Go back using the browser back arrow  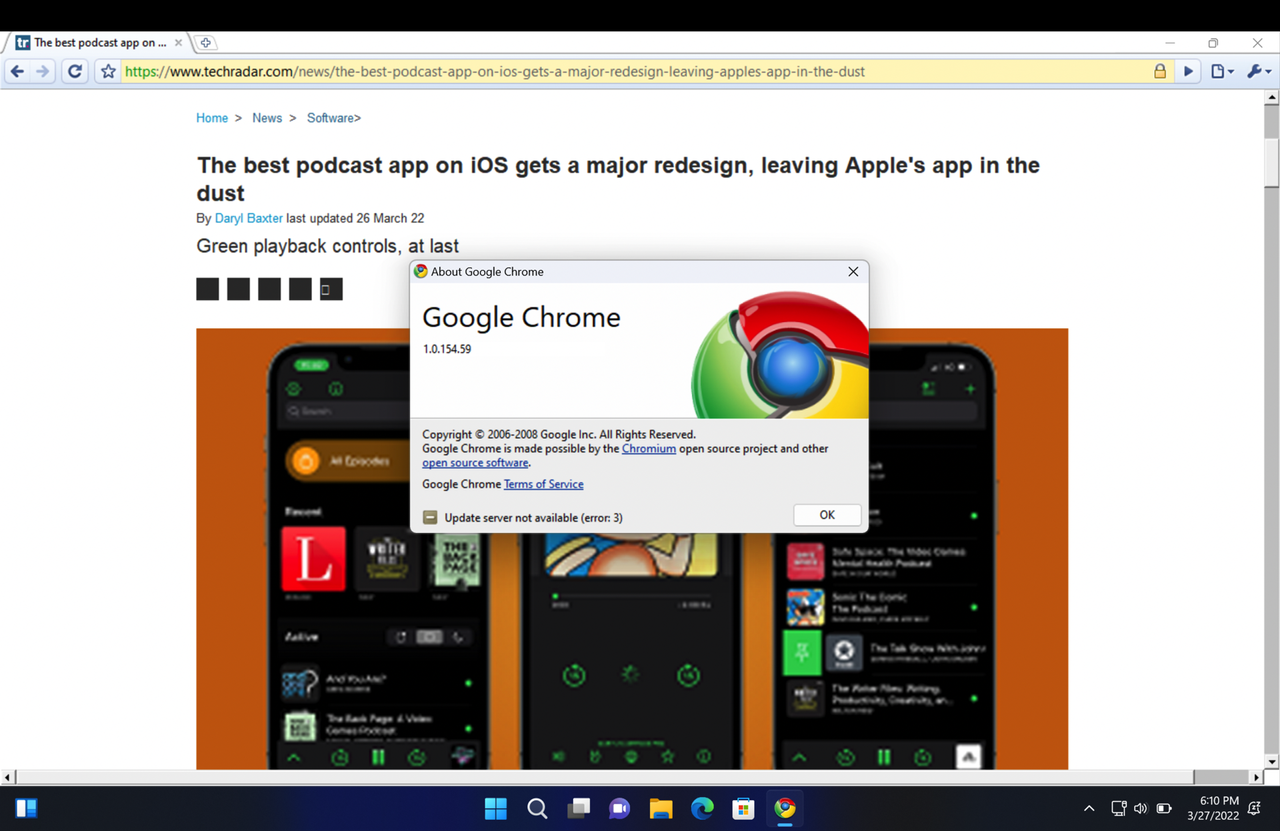[x=17, y=72]
